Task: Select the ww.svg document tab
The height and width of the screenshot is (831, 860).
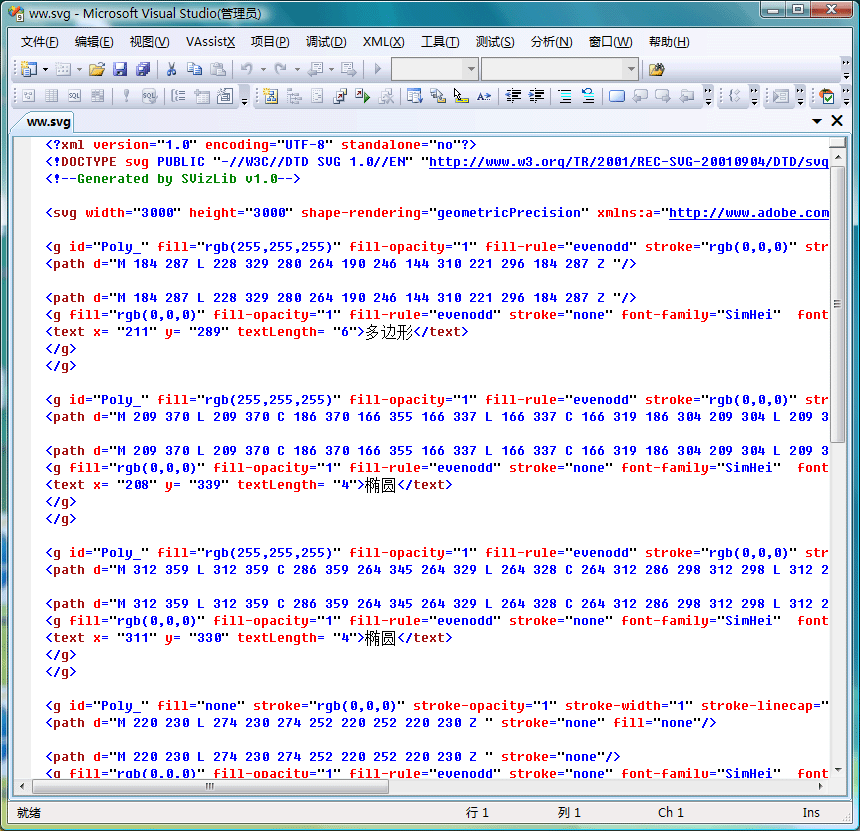Action: [49, 122]
